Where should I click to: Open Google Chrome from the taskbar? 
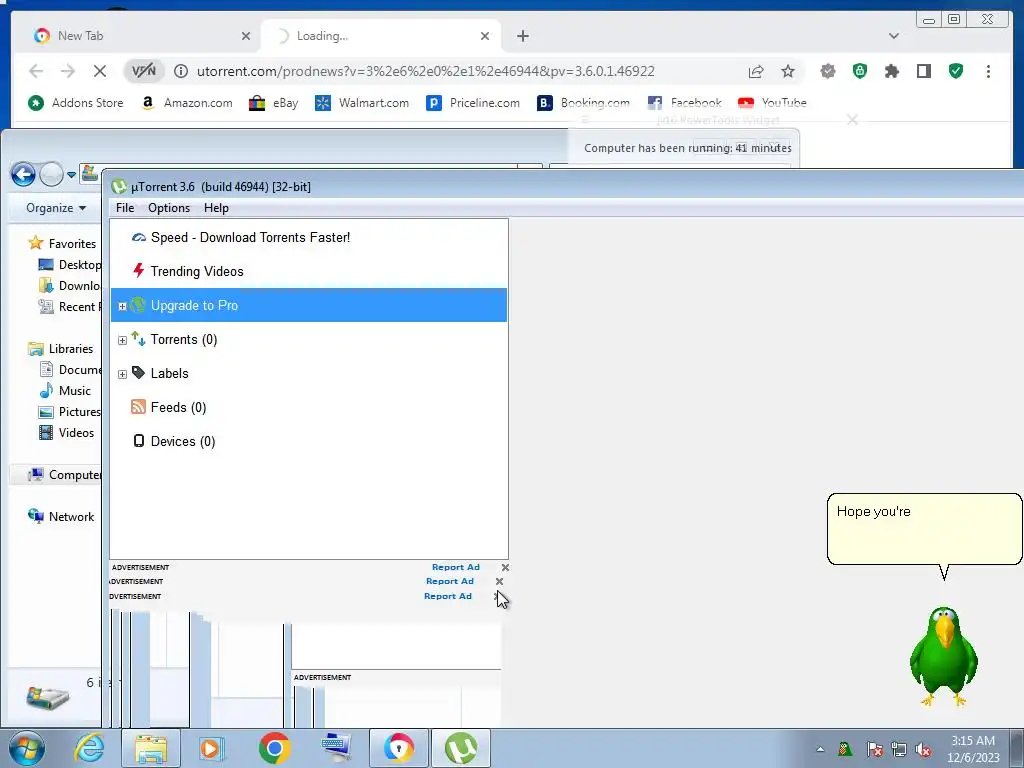(x=274, y=748)
